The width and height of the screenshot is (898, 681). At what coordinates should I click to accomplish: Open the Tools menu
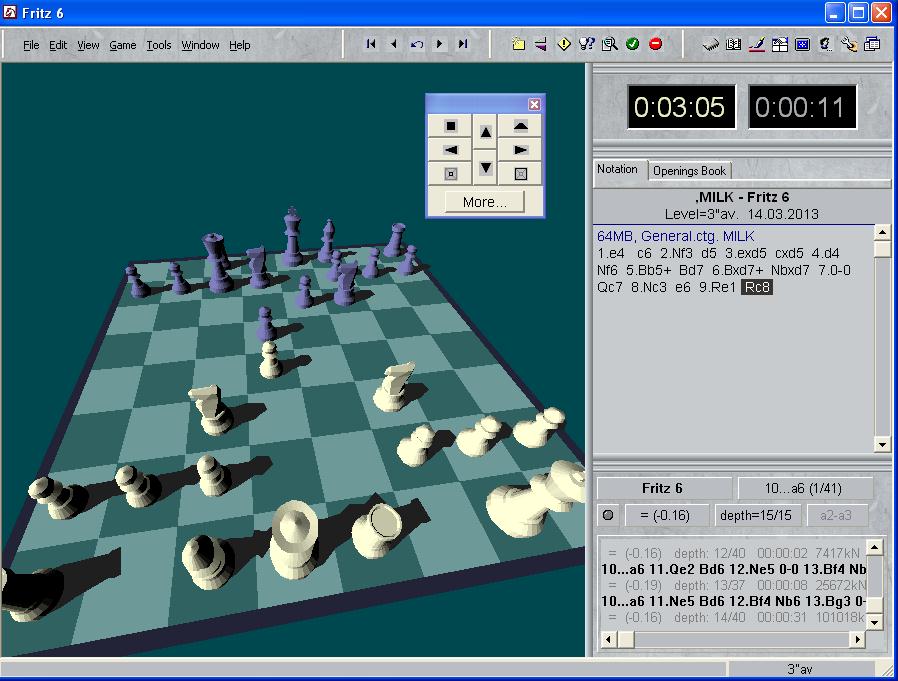pos(159,45)
